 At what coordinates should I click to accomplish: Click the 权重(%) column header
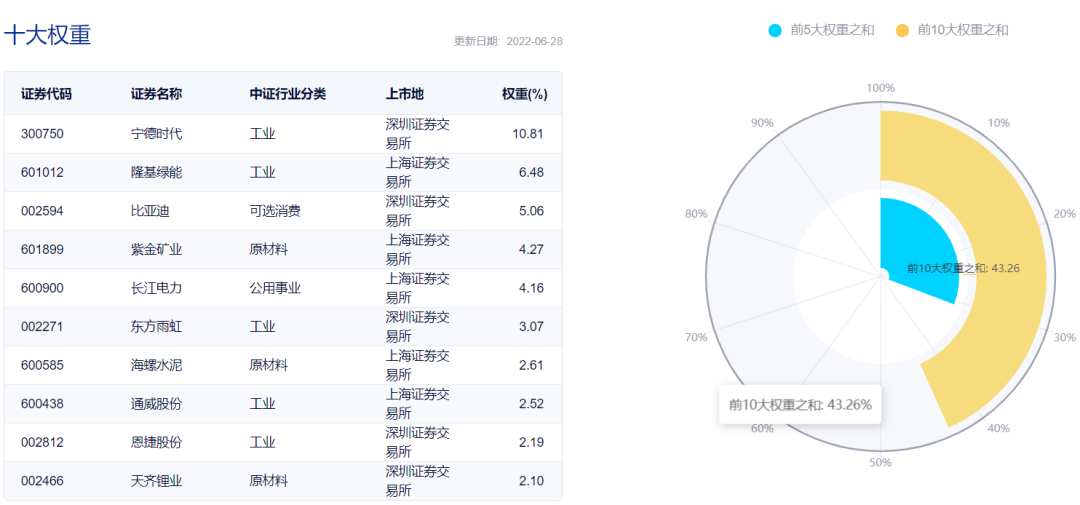pyautogui.click(x=524, y=94)
